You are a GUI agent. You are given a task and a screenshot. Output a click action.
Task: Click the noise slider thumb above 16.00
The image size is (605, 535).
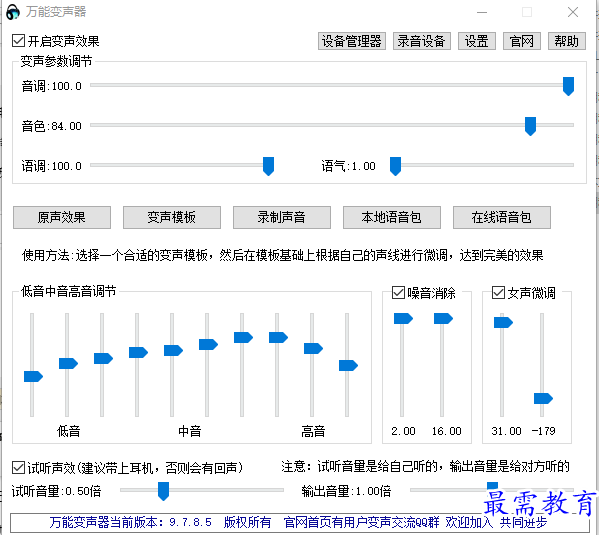(x=443, y=319)
